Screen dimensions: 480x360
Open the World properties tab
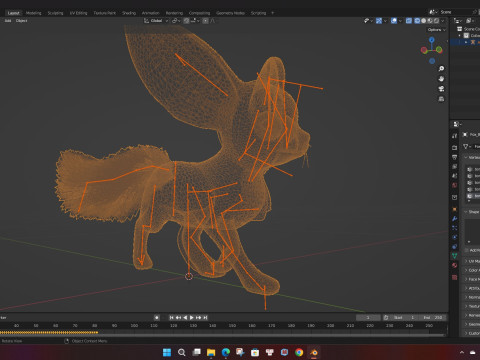point(454,185)
